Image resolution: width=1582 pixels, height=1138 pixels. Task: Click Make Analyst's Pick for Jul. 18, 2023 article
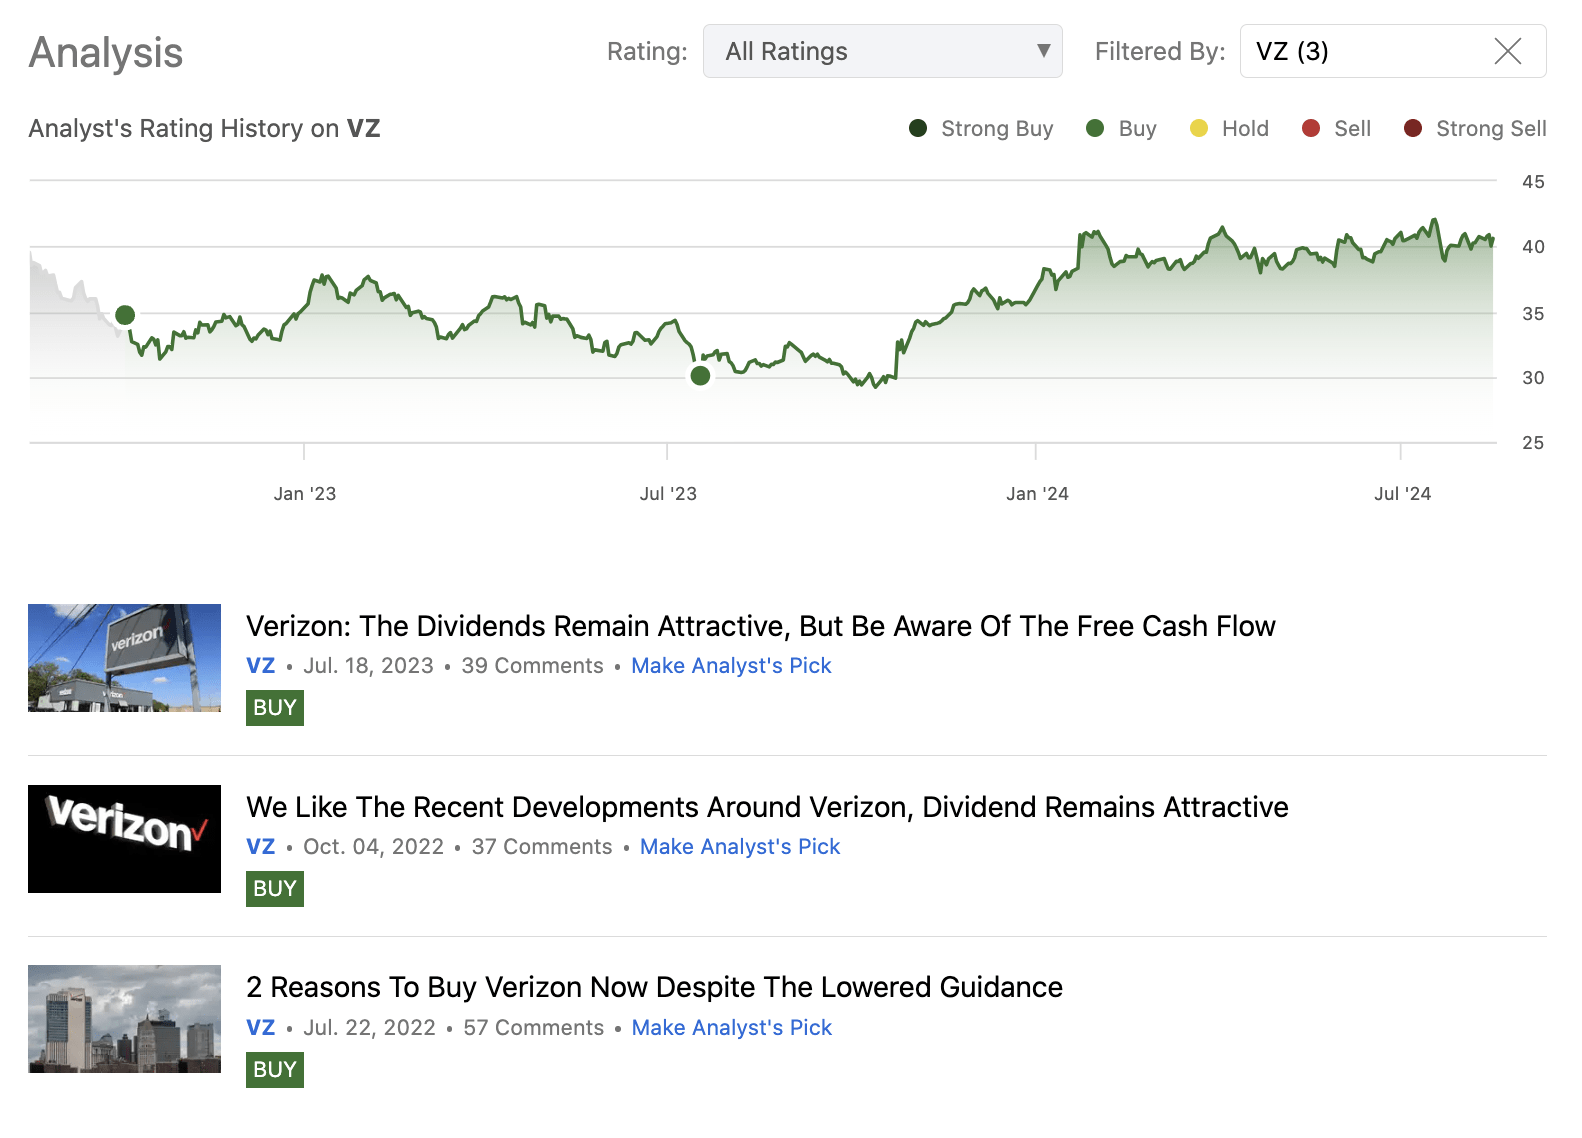click(x=731, y=666)
